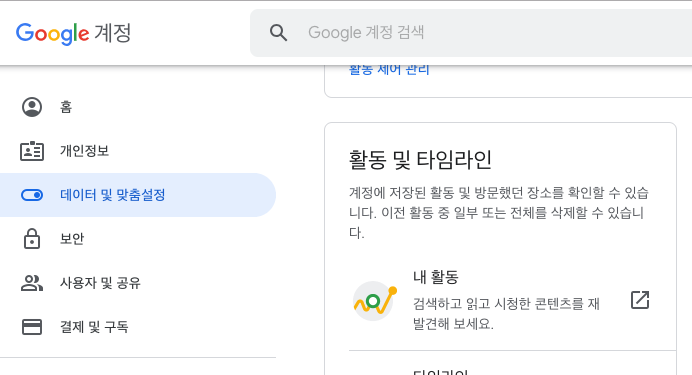Select 데이터 및 맞춤설정 sidebar item
Viewport: 692px width, 375px height.
point(138,195)
